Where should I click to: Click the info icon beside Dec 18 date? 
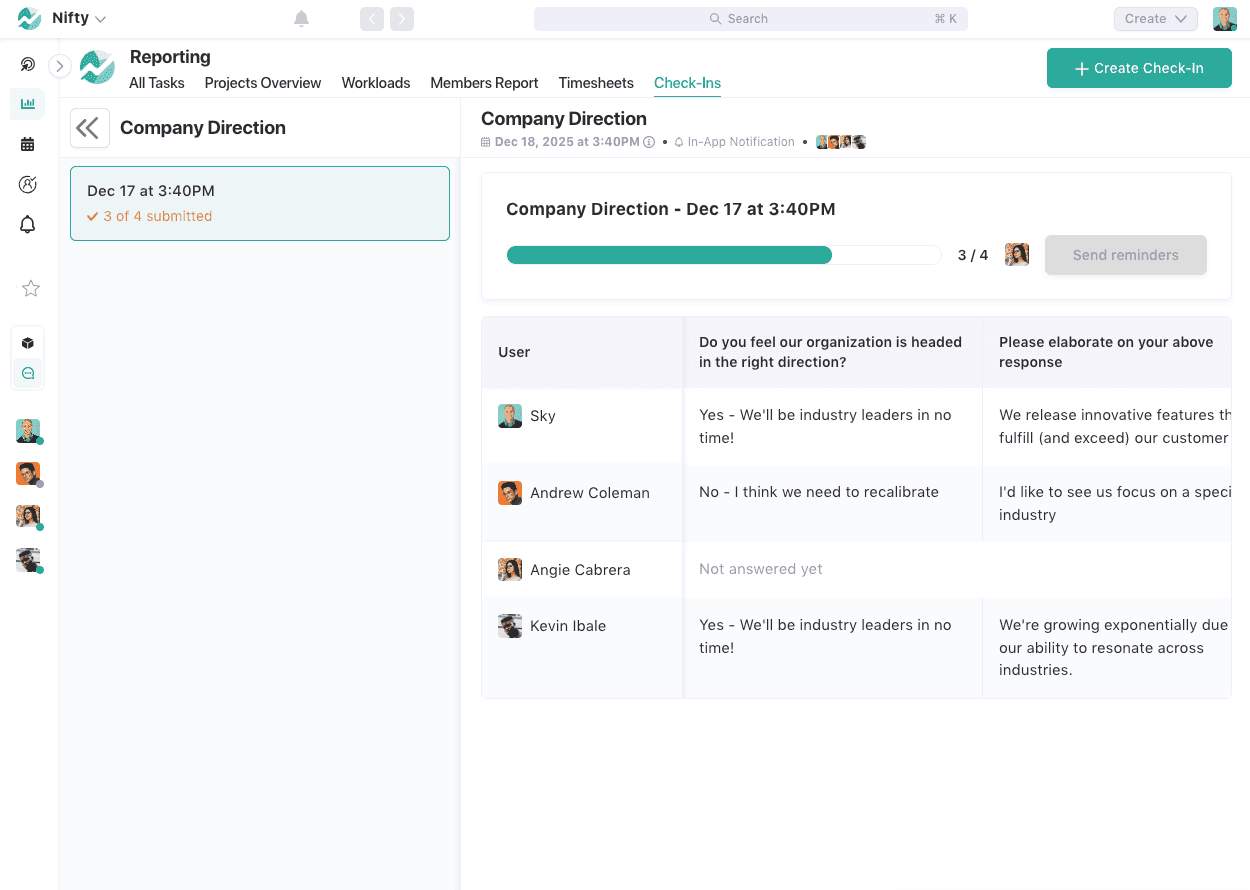[x=650, y=142]
